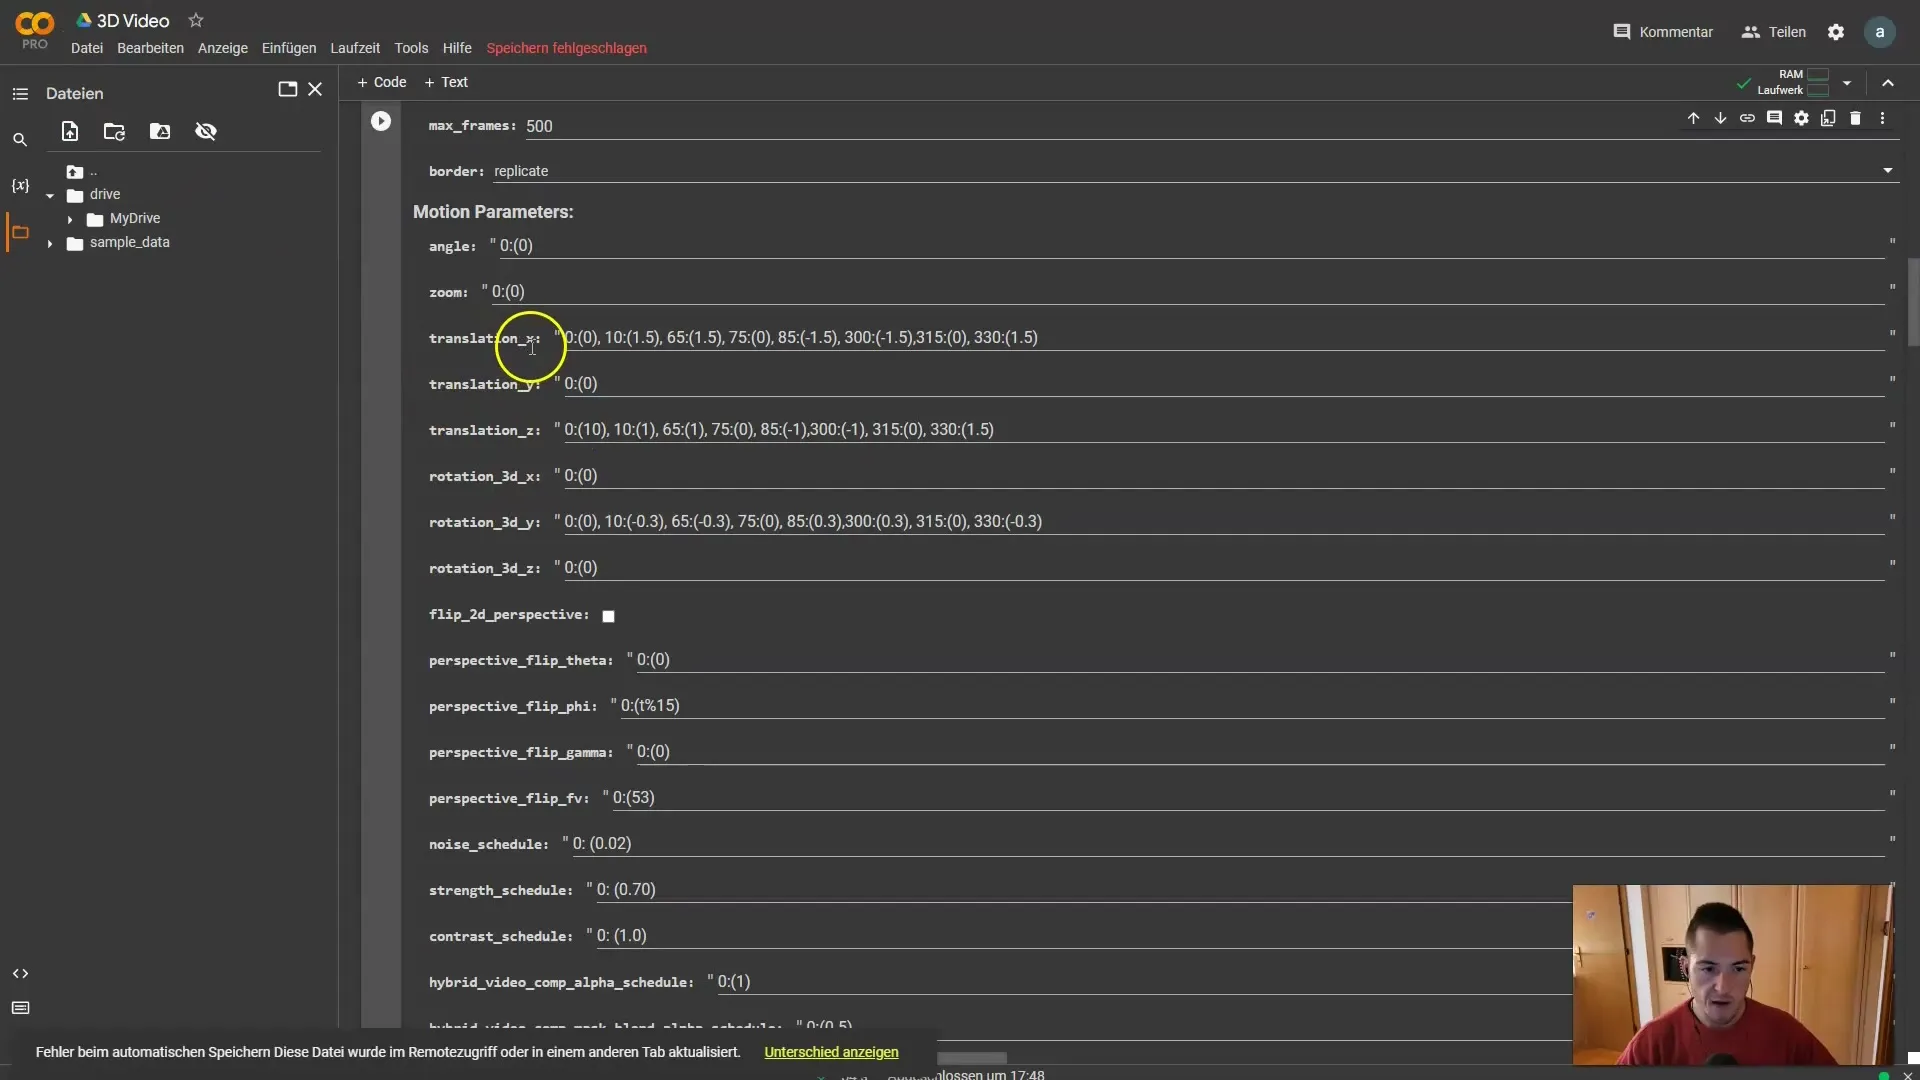Image resolution: width=1920 pixels, height=1080 pixels.
Task: Click Speichern fehlgeschlagen status
Action: (x=566, y=48)
